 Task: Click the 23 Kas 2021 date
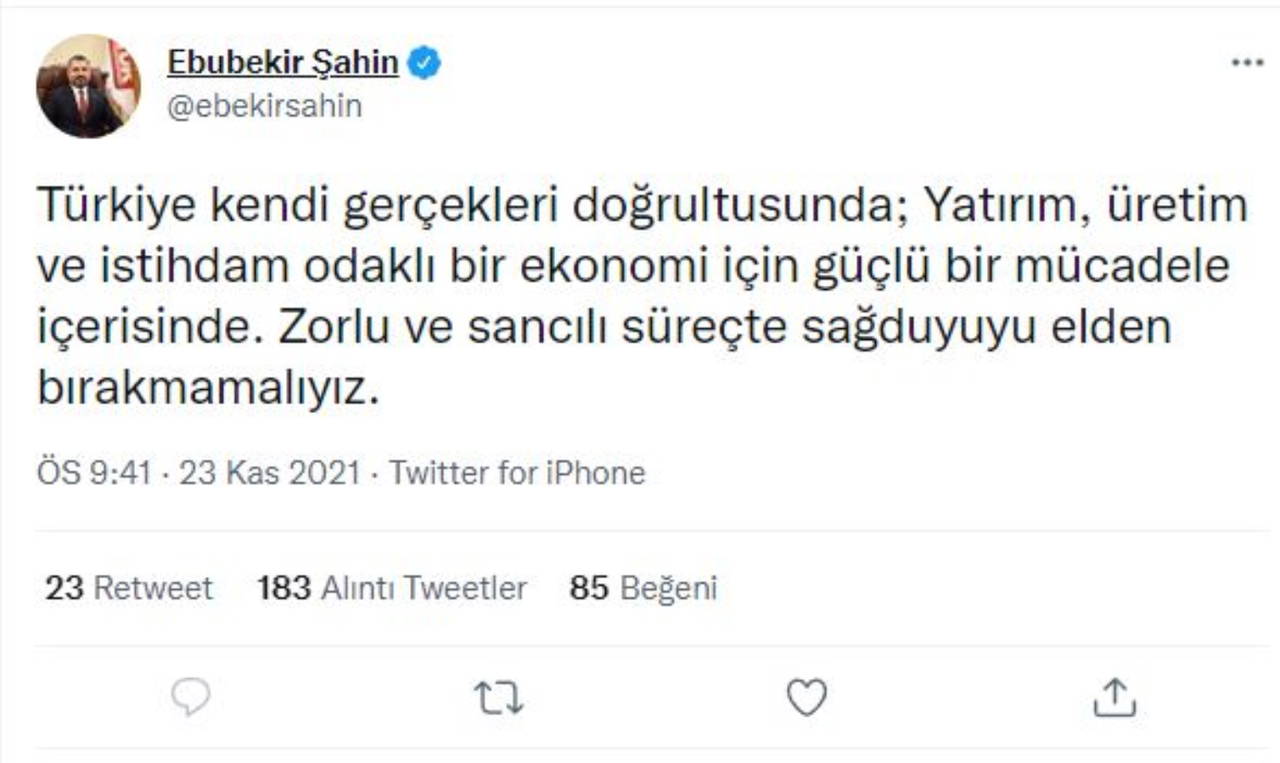coord(269,472)
